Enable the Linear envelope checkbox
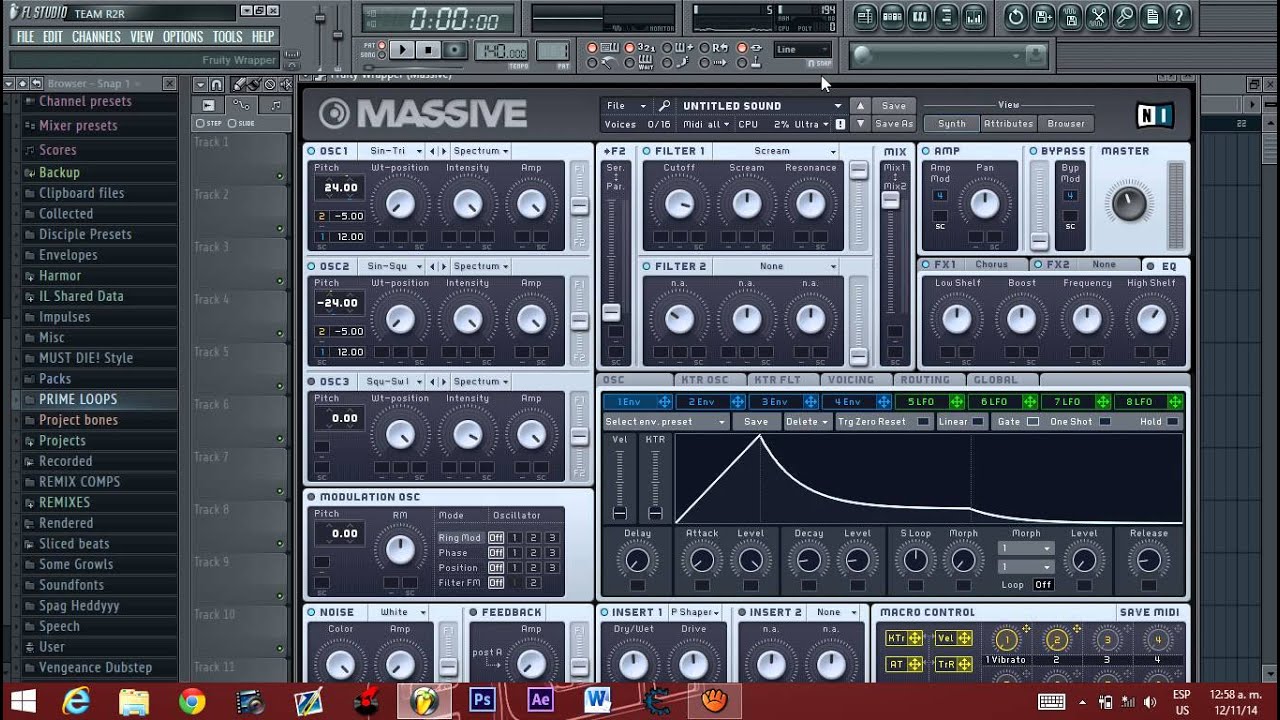This screenshot has width=1280, height=720. tap(977, 422)
